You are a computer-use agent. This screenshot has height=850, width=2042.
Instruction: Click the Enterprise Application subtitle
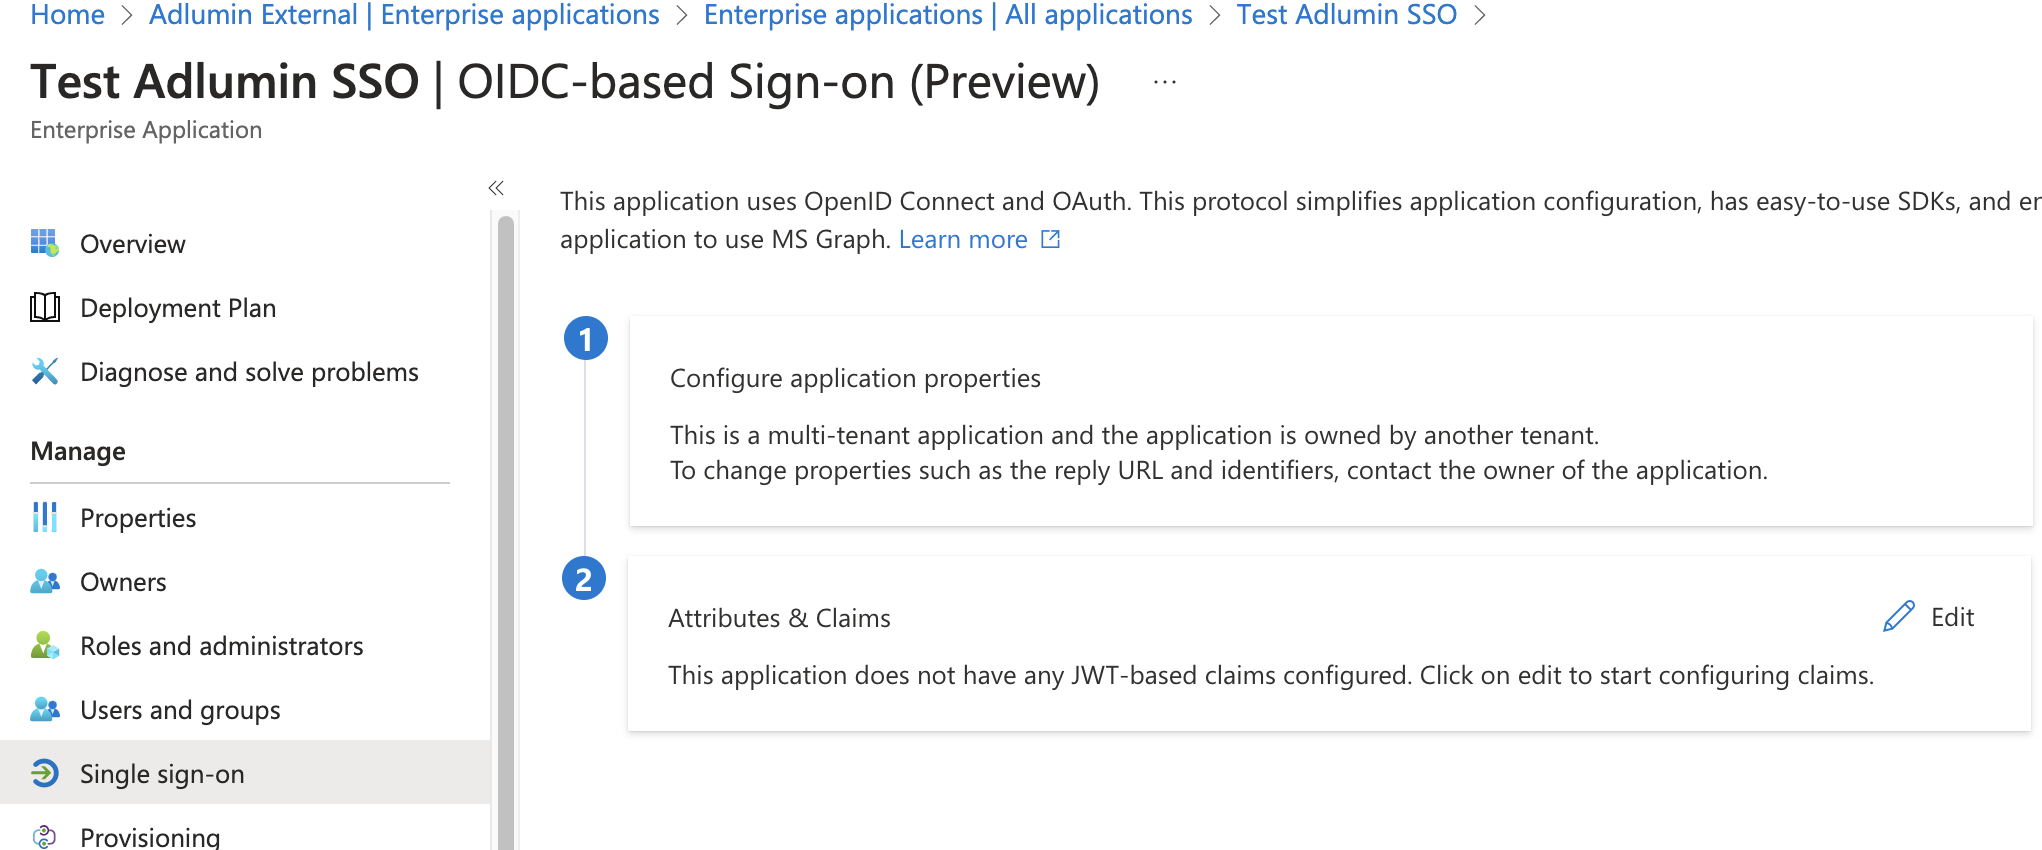pos(146,130)
